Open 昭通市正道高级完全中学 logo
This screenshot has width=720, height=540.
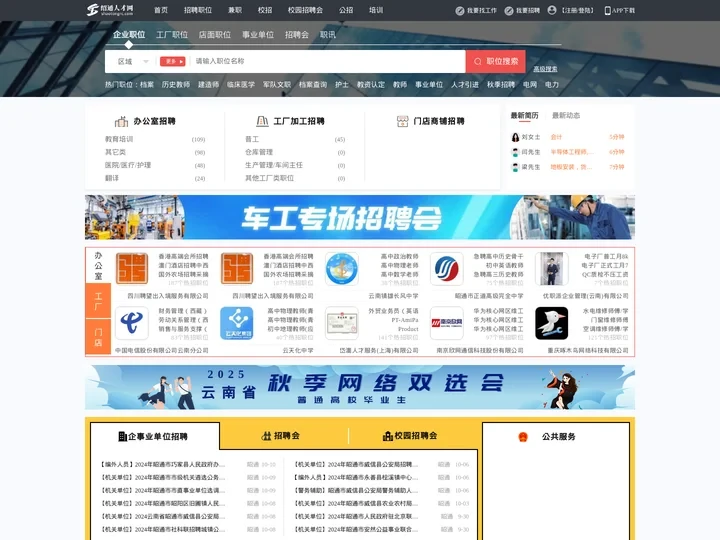(447, 269)
